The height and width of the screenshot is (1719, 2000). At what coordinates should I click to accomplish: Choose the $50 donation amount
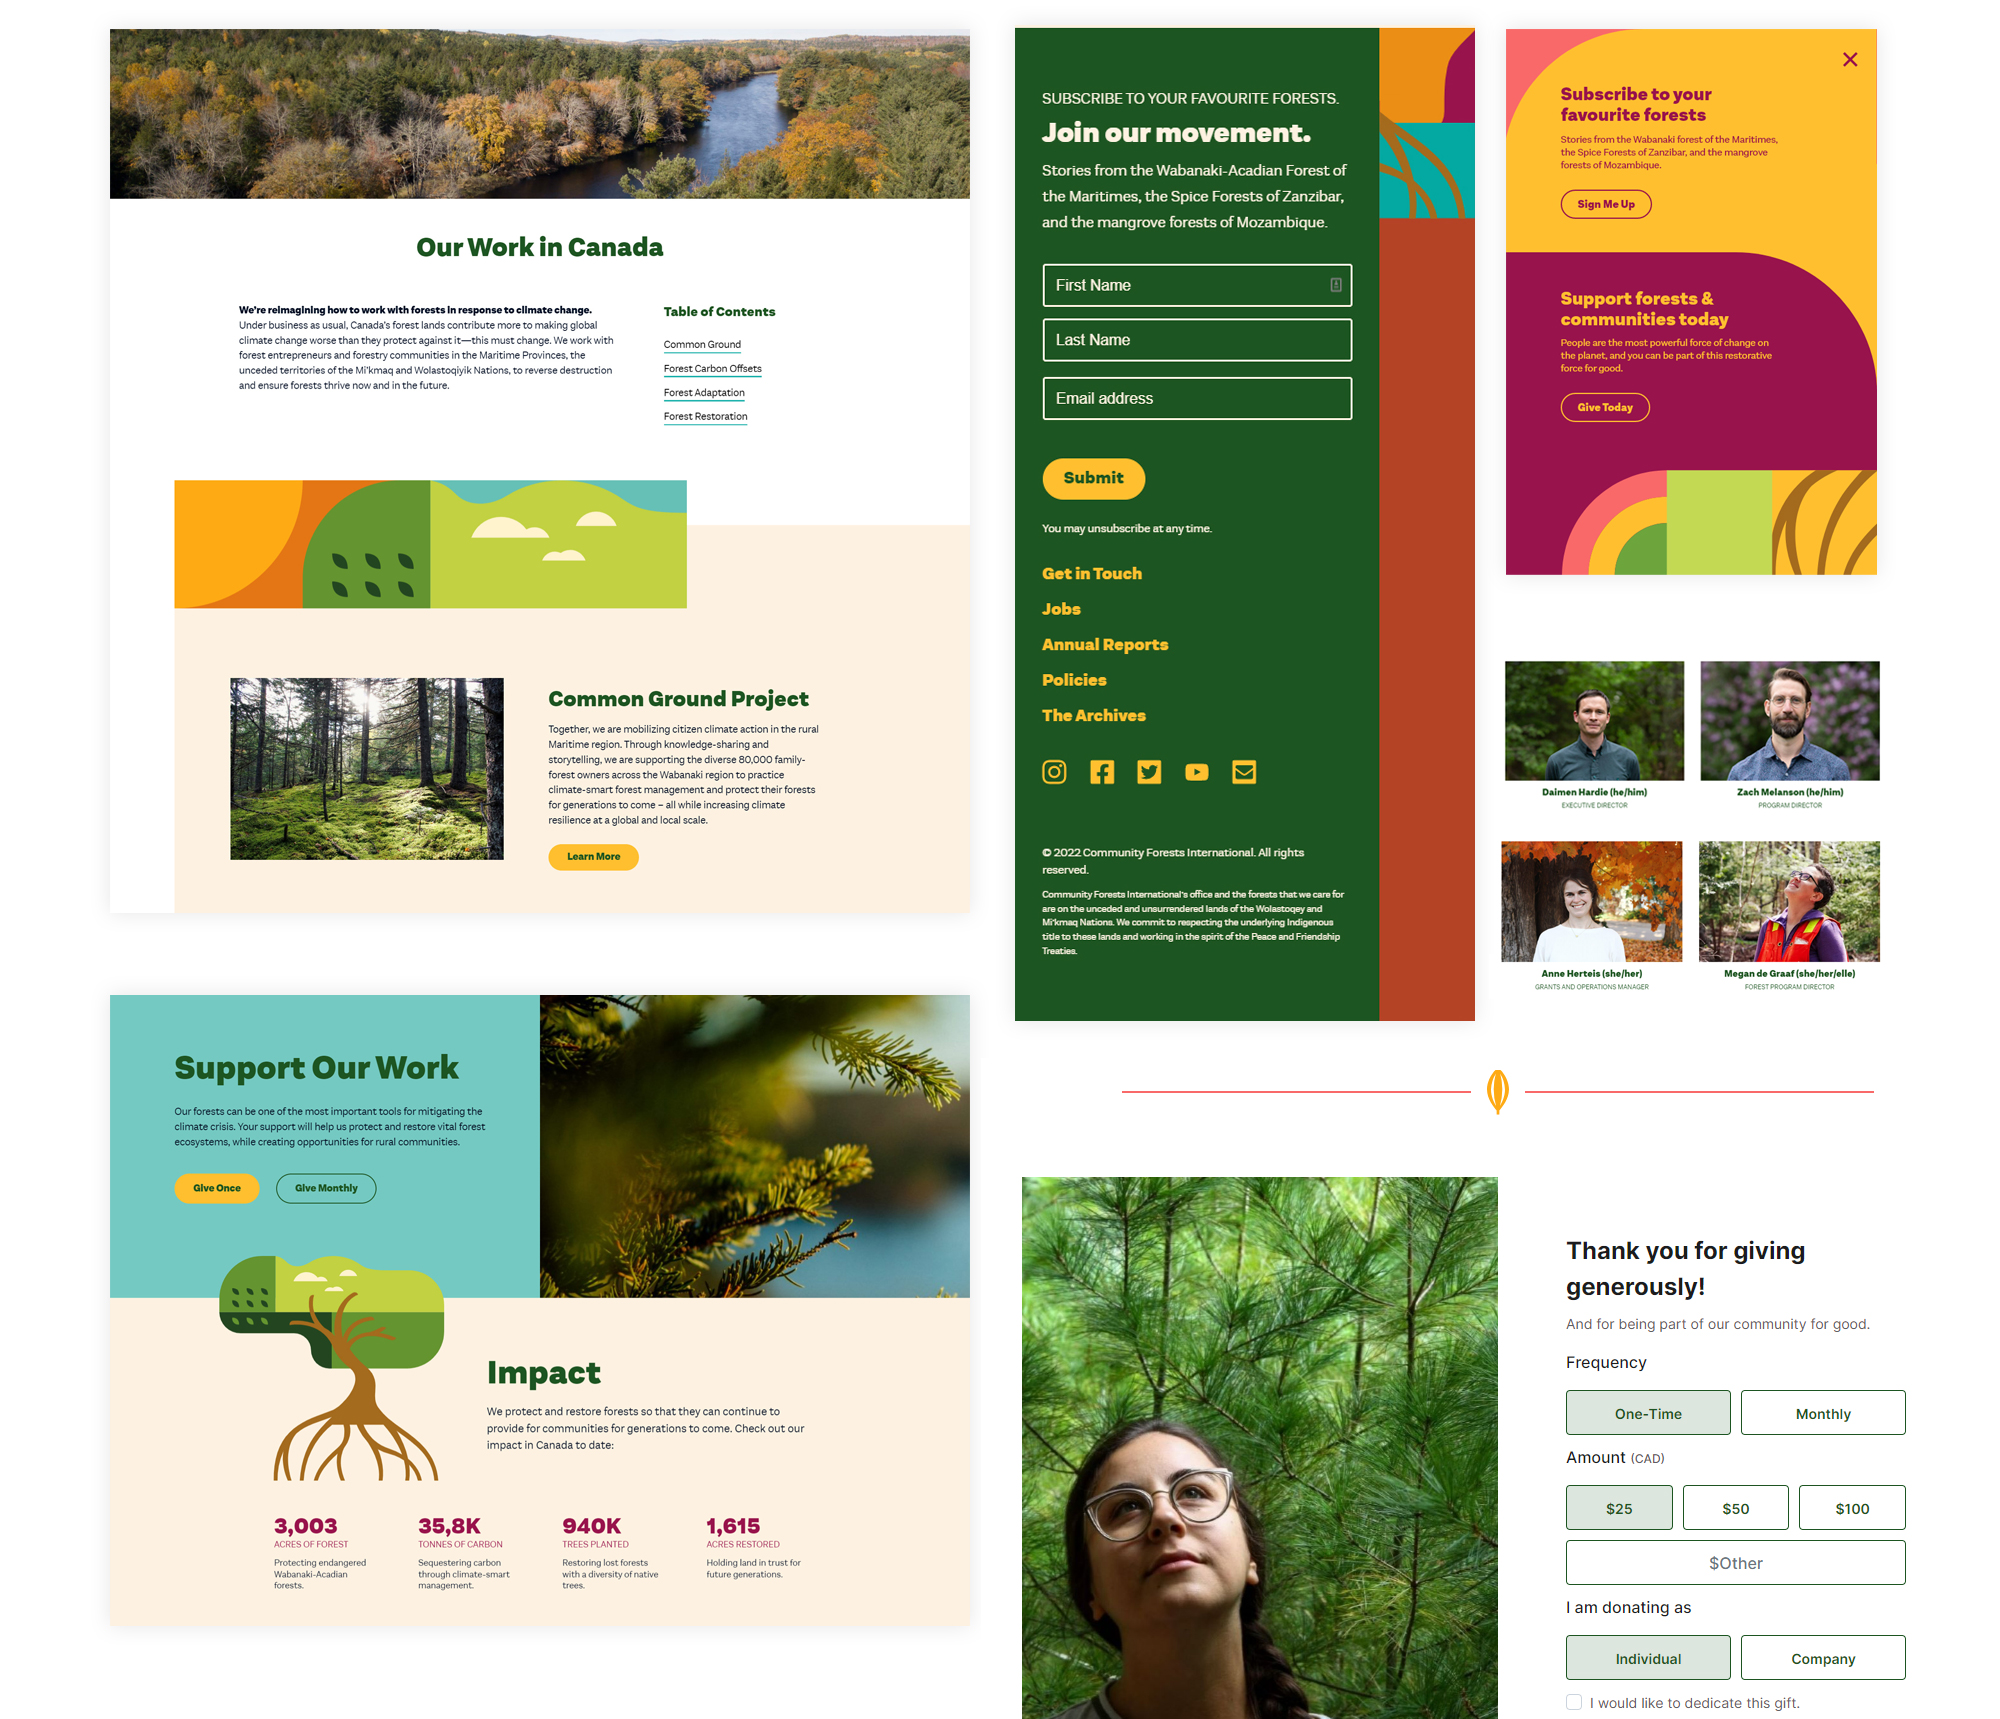(x=1736, y=1508)
